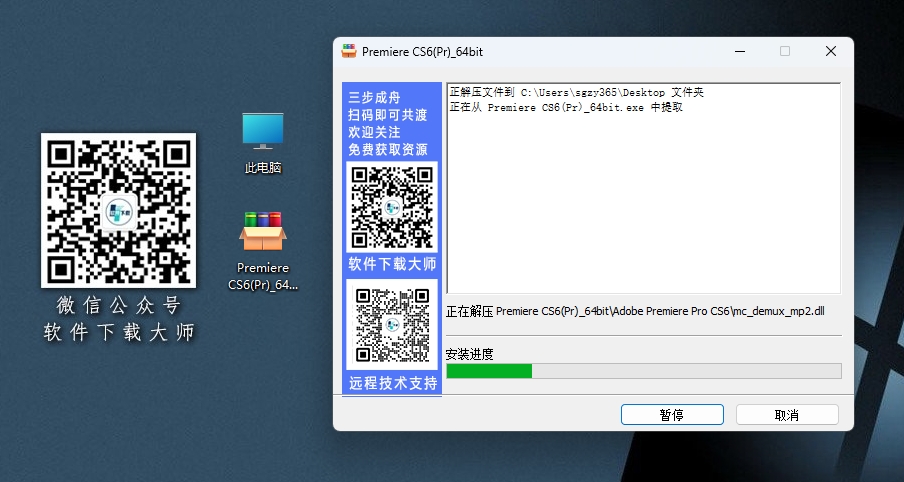
Task: Click the 远程技术支持 label
Action: coord(392,383)
